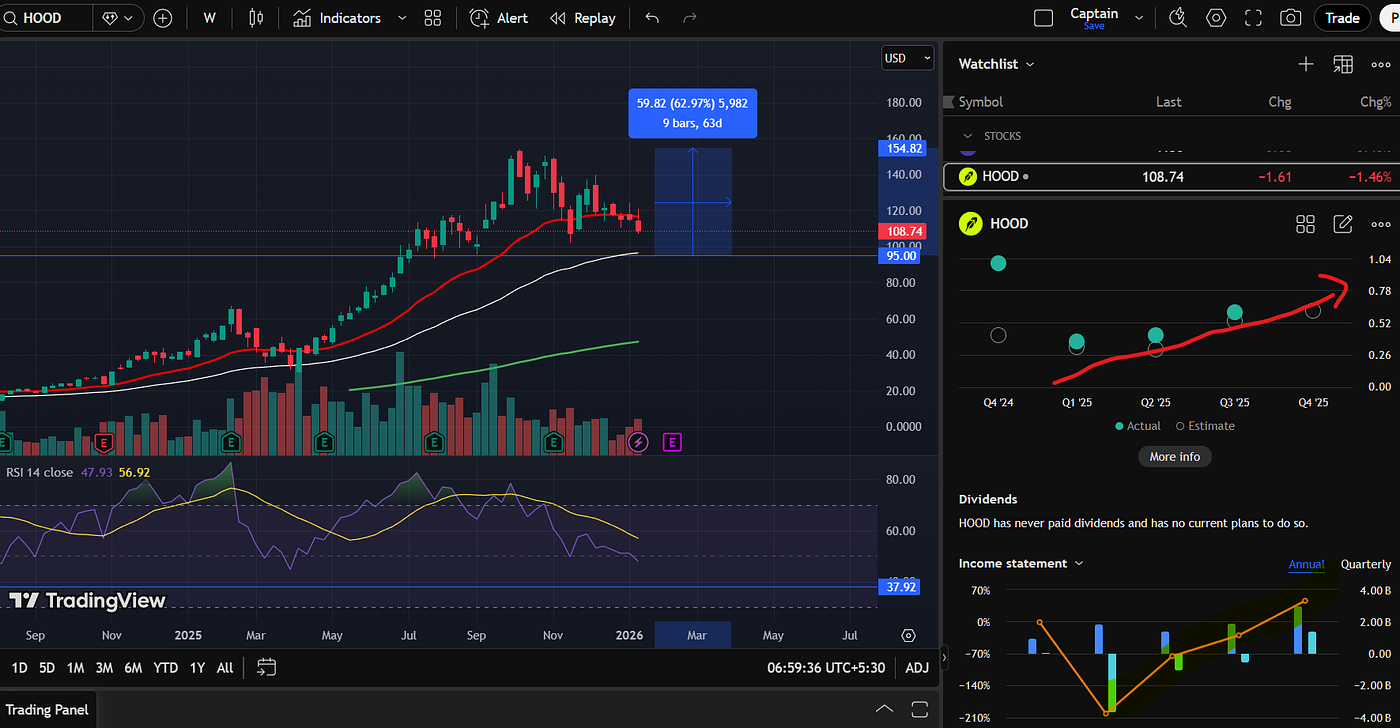The width and height of the screenshot is (1400, 728).
Task: Expand the Captain layout dropdown arrow
Action: [x=1139, y=17]
